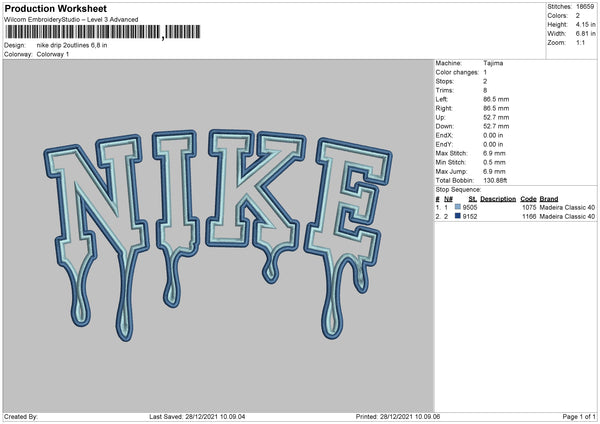This screenshot has width=600, height=424.
Task: Click the 'Description' column header
Action: pyautogui.click(x=498, y=199)
